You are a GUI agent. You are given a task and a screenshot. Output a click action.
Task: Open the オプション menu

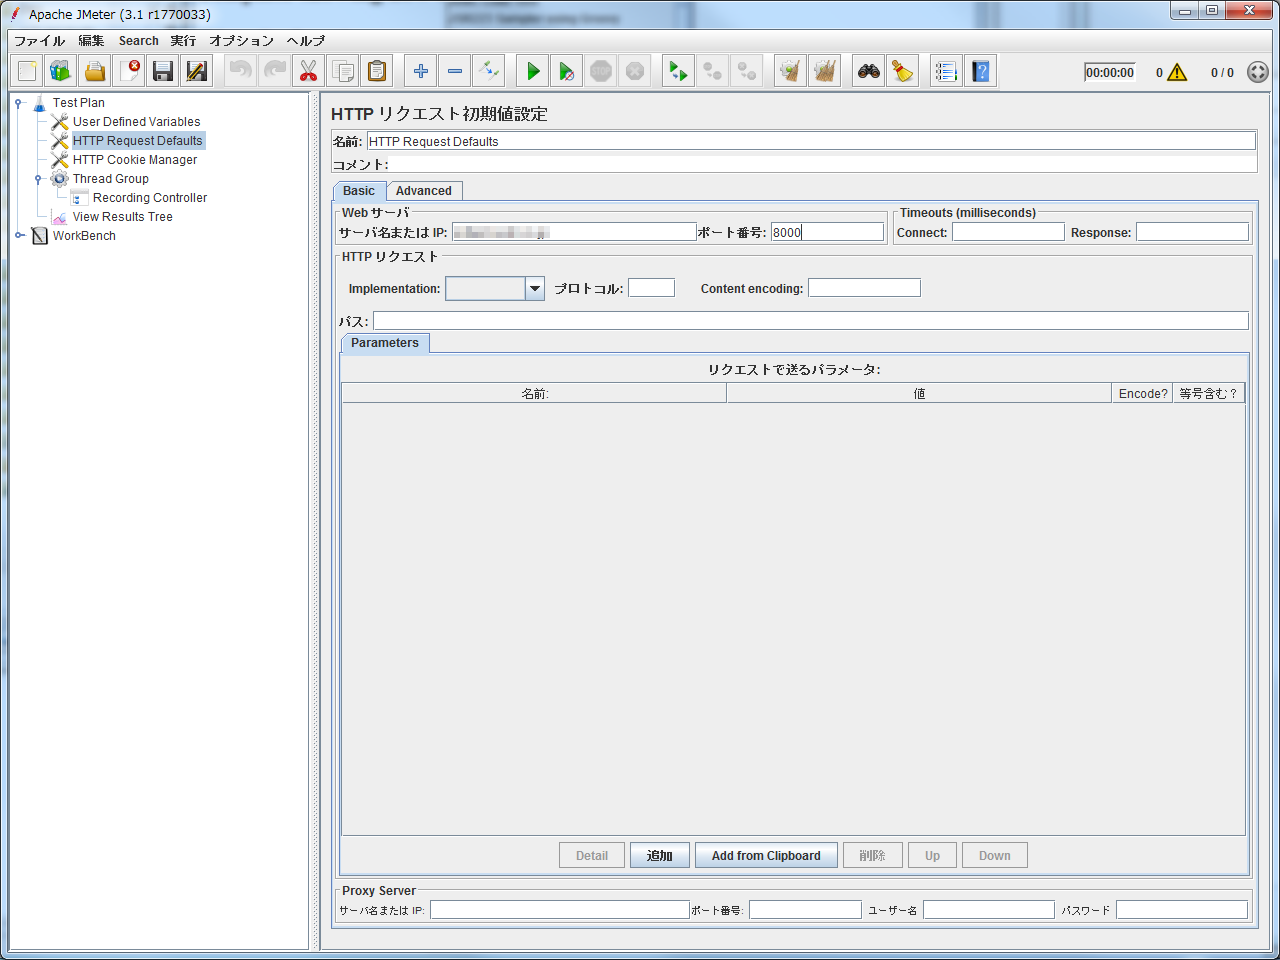pos(241,41)
